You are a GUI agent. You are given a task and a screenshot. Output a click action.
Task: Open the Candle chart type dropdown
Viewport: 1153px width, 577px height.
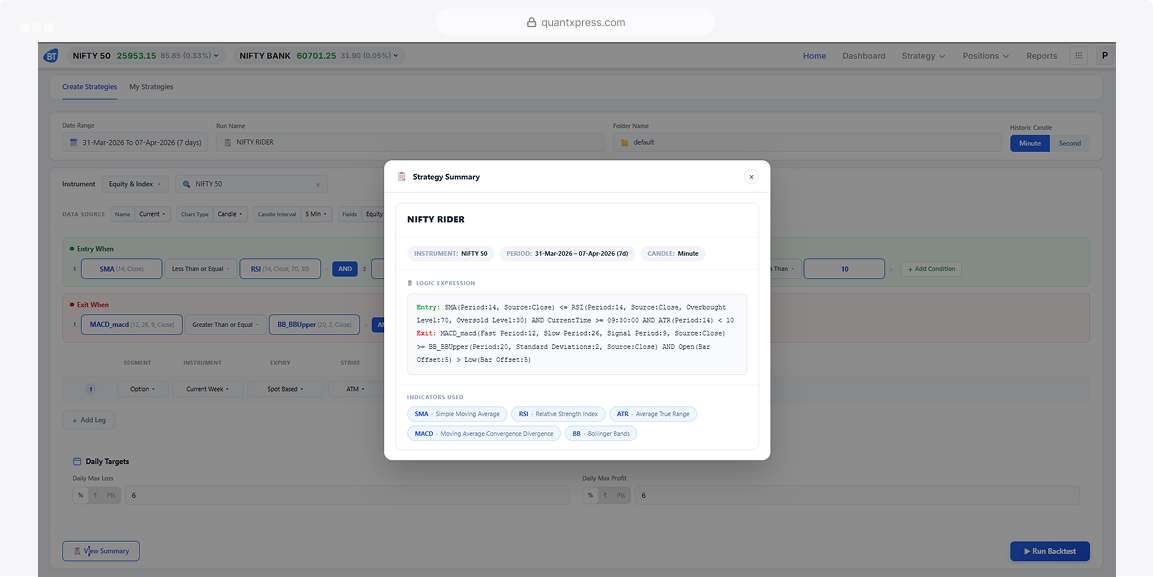tap(232, 215)
